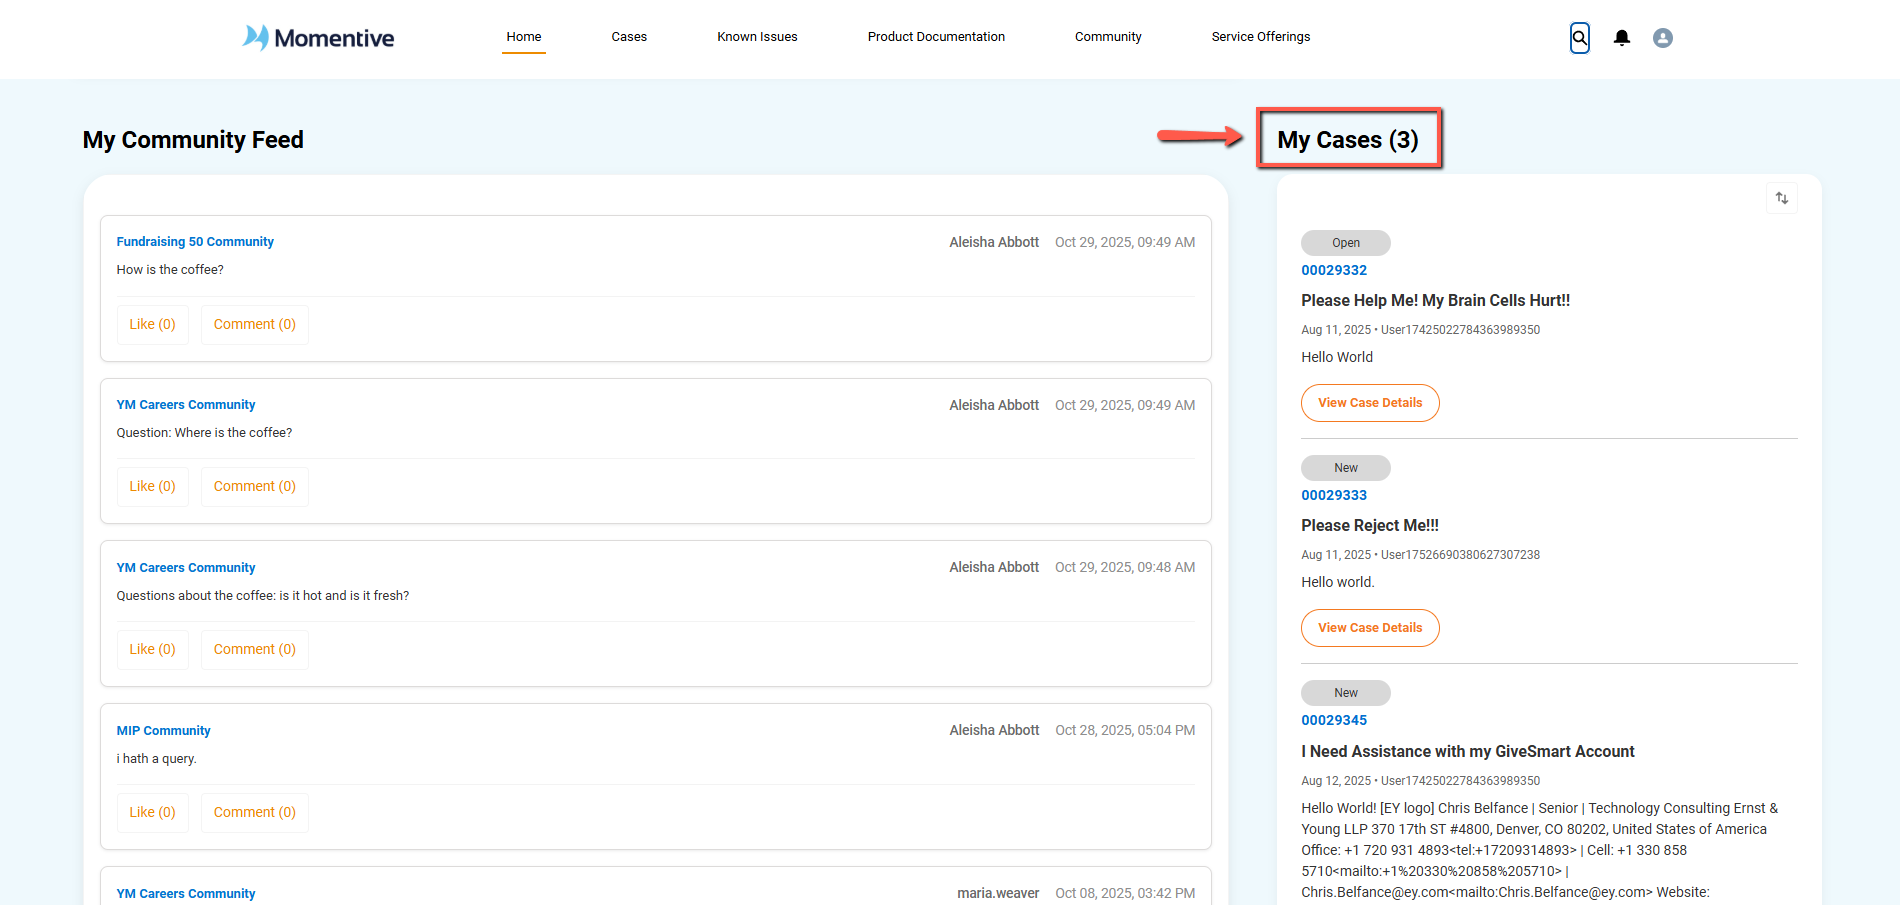Select the Home tab

(x=523, y=36)
